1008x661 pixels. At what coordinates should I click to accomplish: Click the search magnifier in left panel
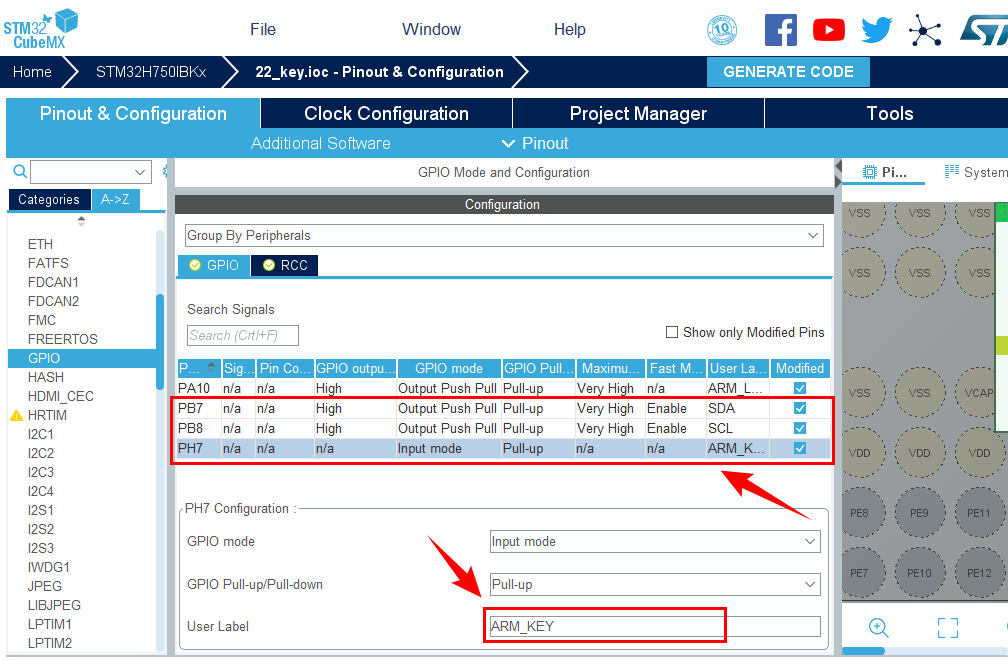pyautogui.click(x=19, y=171)
